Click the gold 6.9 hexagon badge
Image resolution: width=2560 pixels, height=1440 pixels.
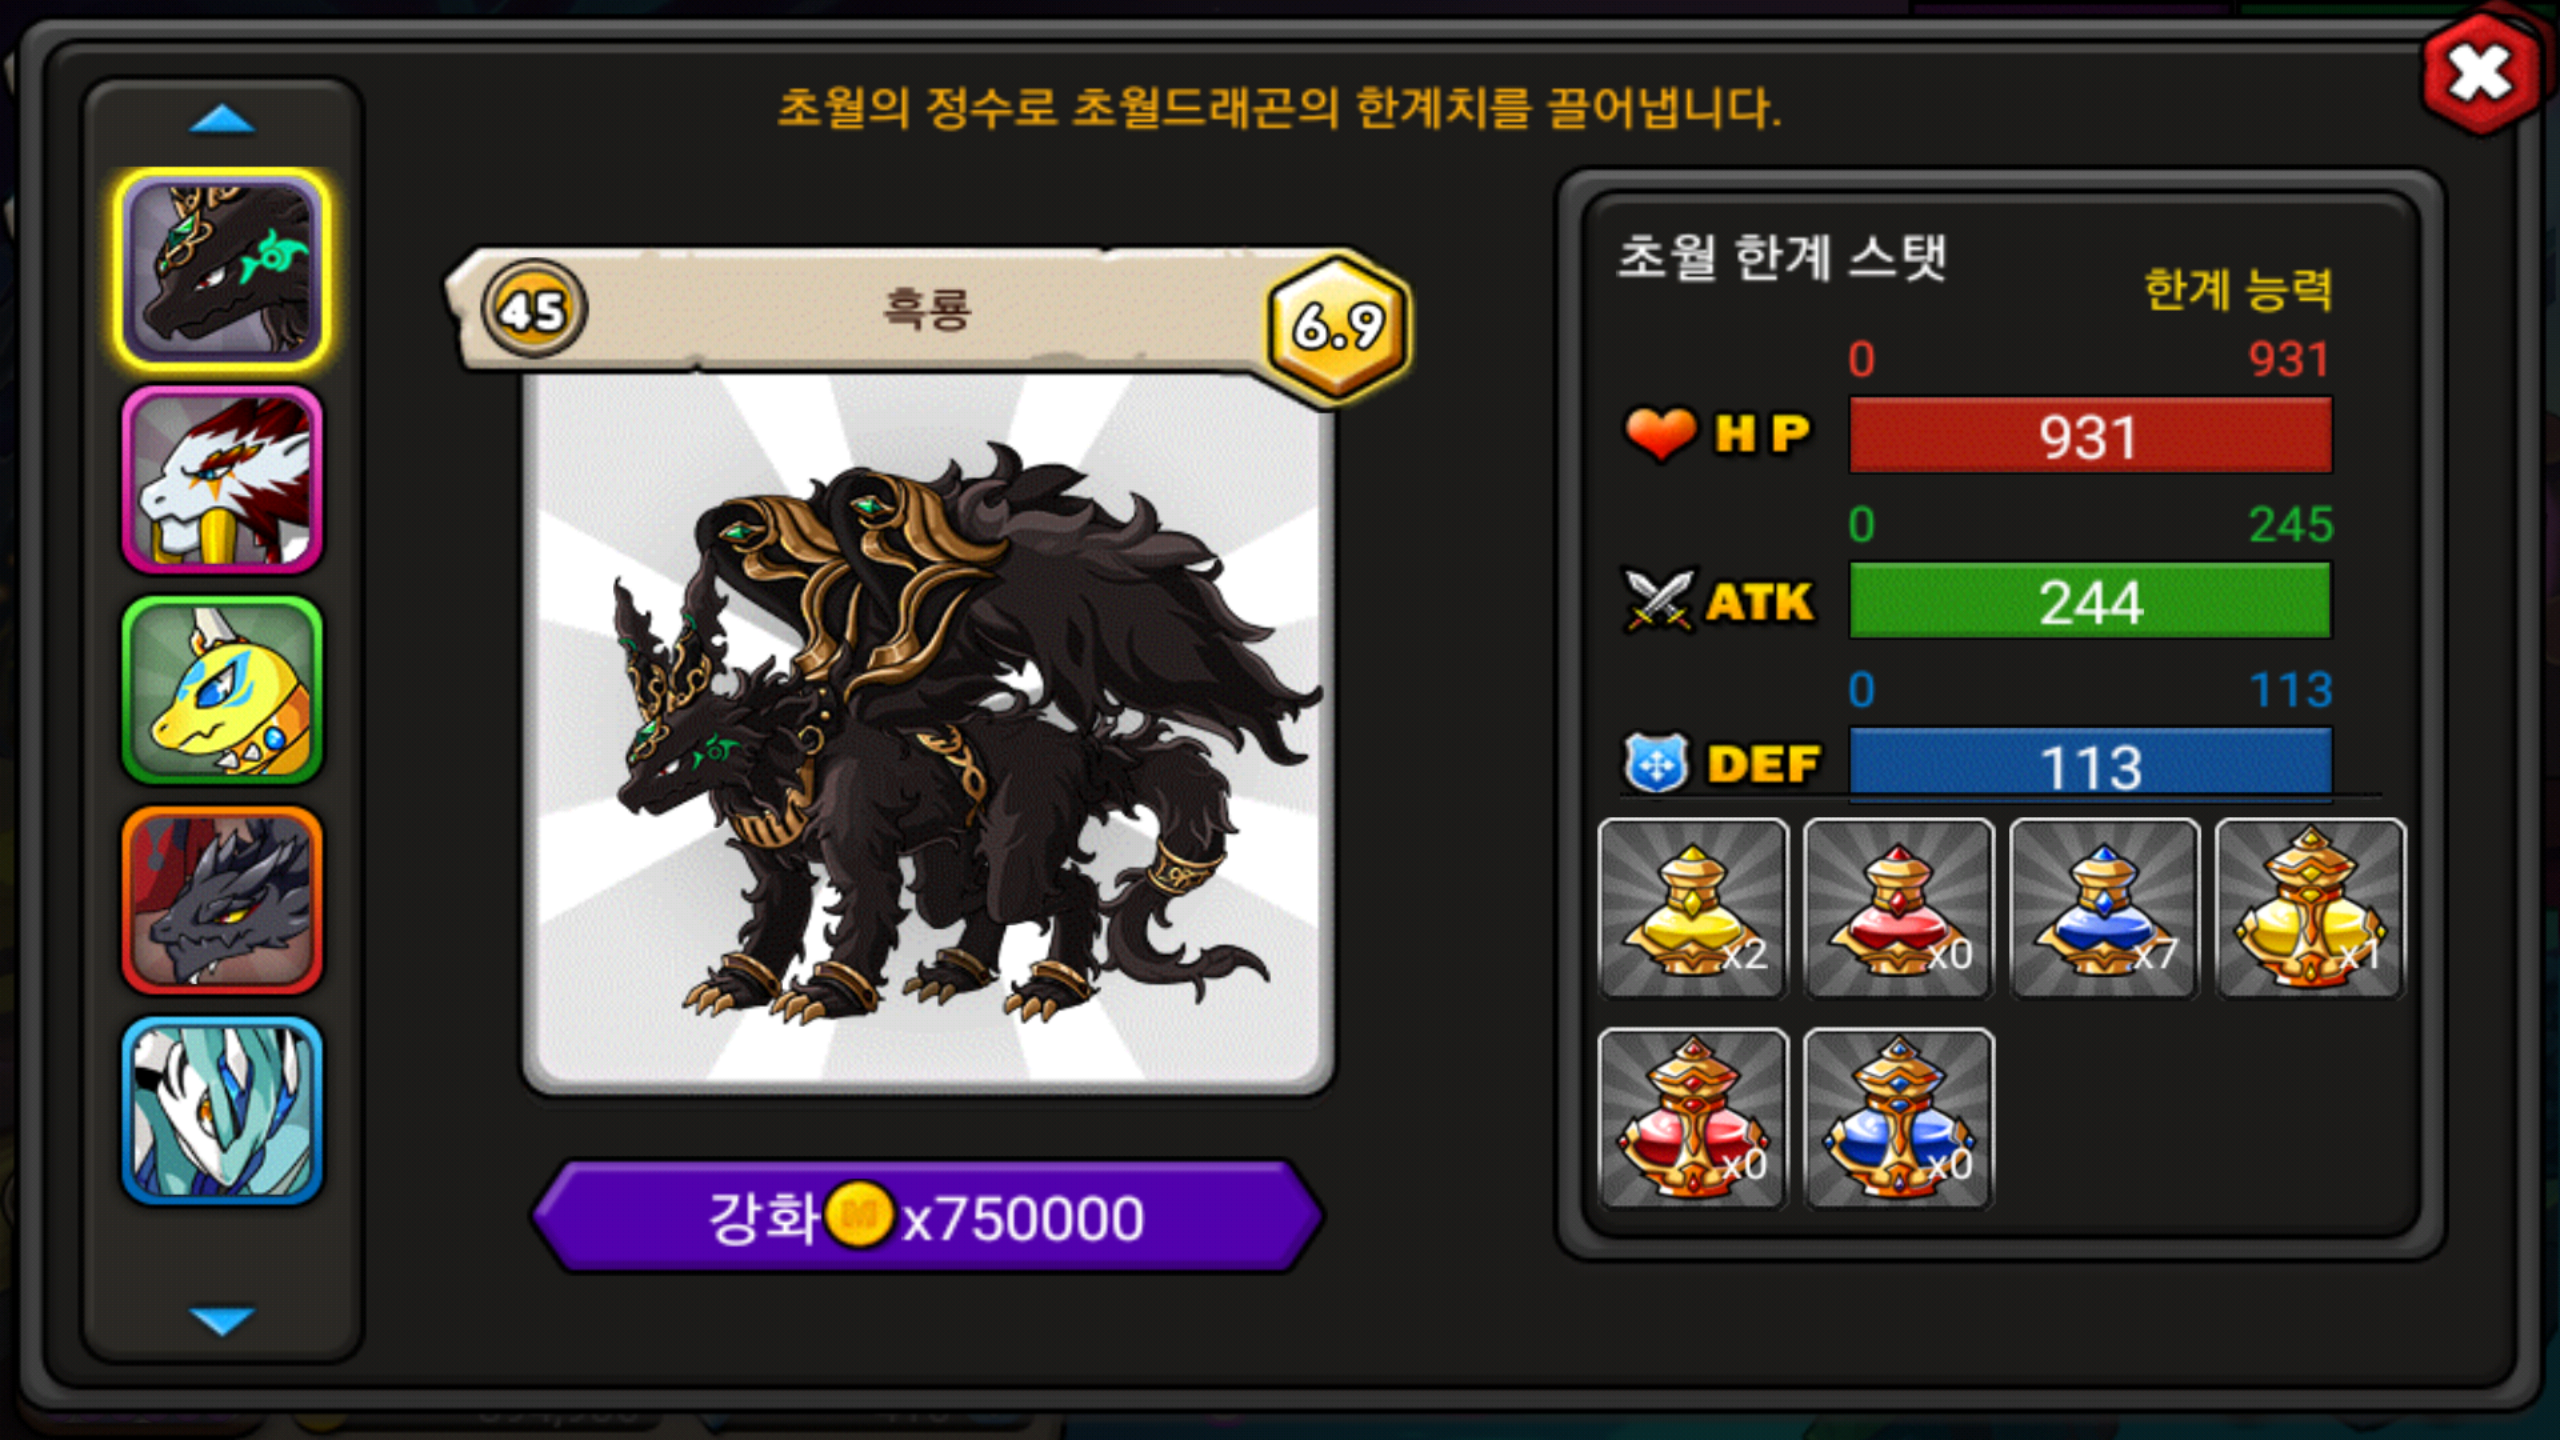(1339, 326)
